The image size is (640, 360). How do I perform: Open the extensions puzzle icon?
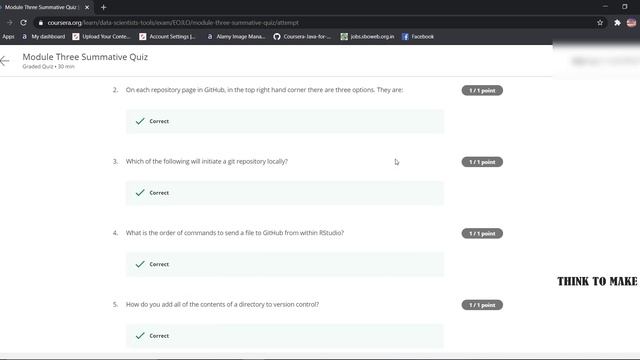617,23
